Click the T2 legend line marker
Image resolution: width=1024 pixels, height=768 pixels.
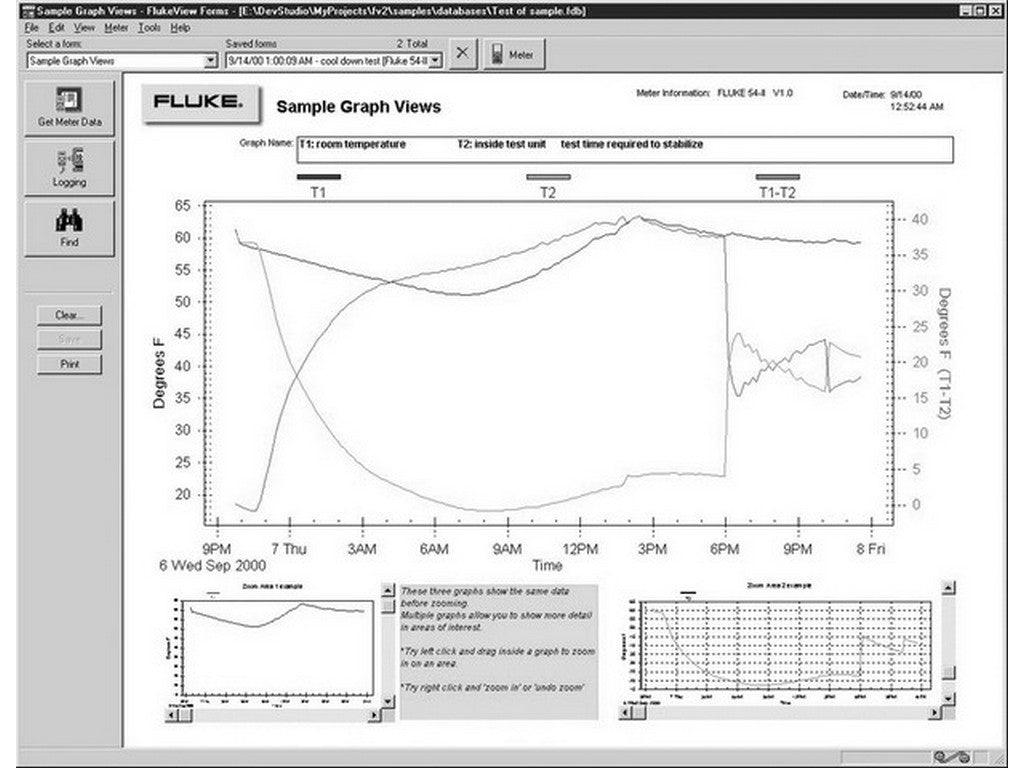[x=548, y=177]
